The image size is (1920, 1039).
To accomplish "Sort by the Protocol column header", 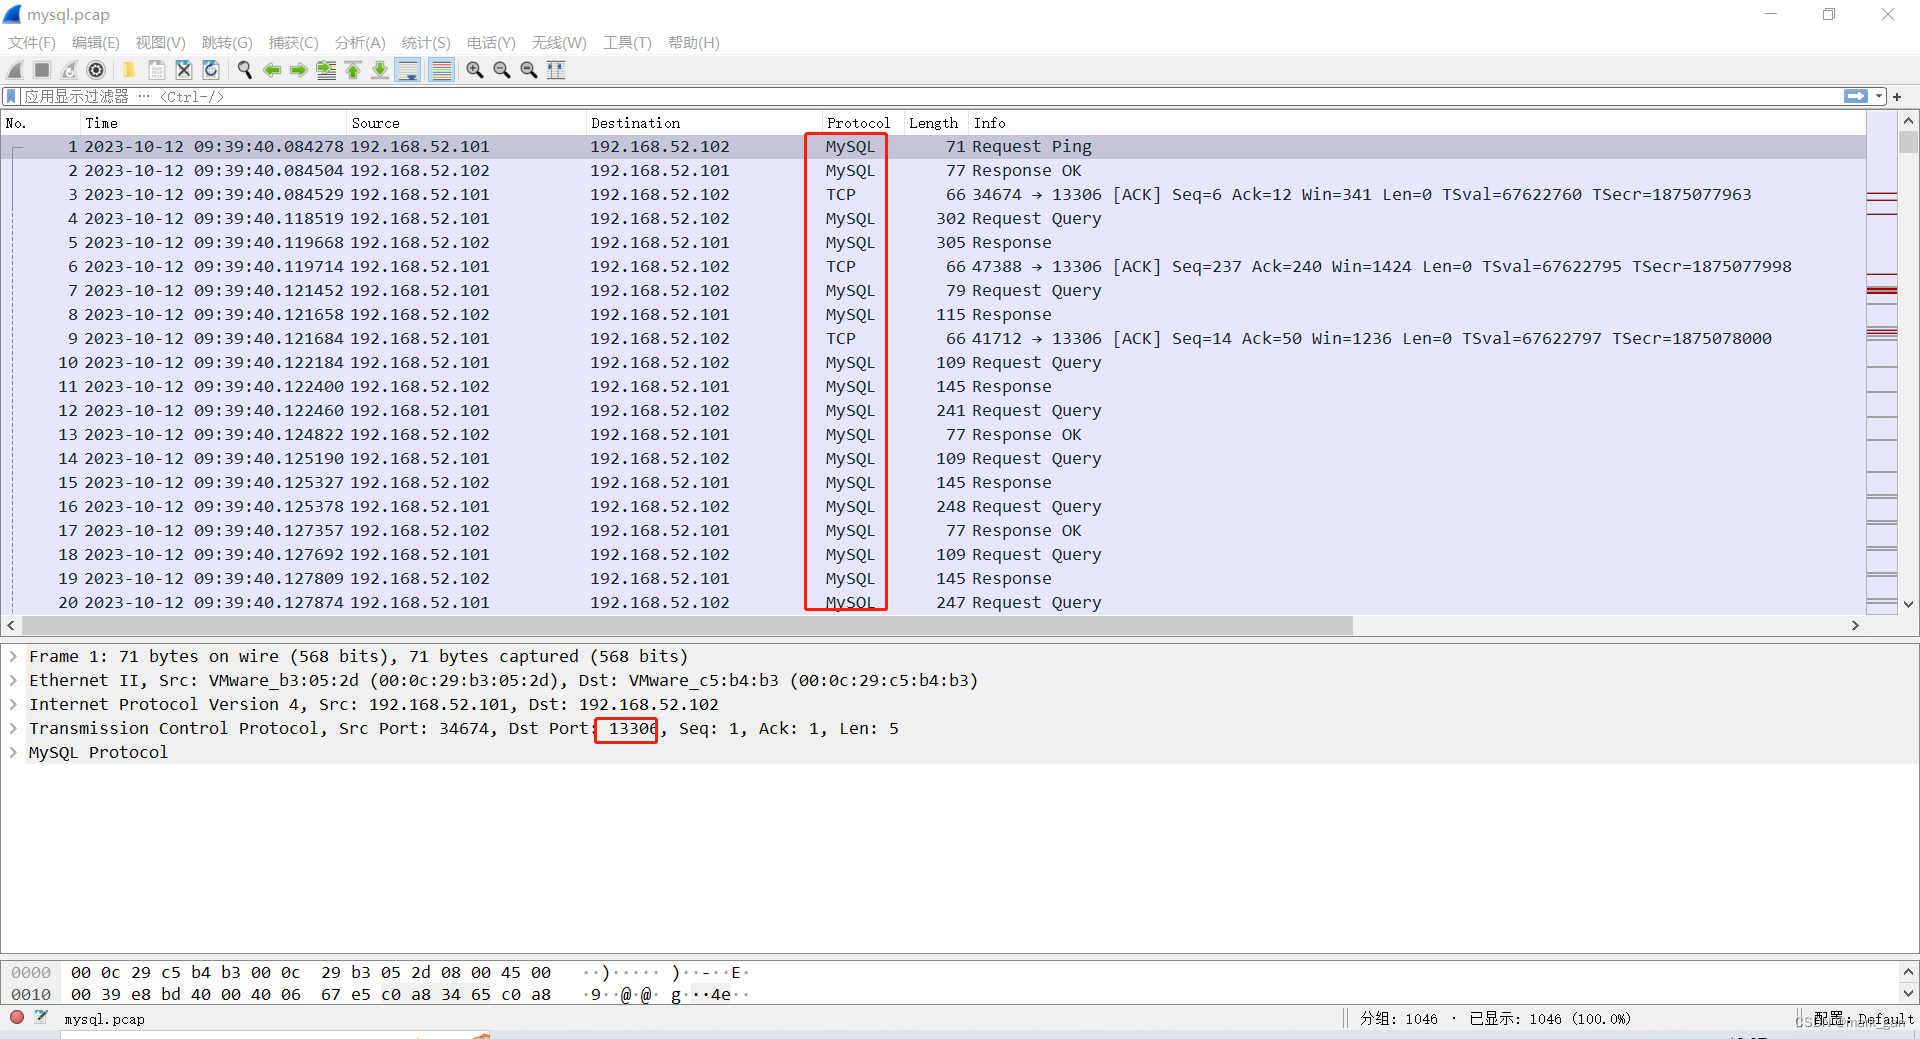I will [x=863, y=123].
